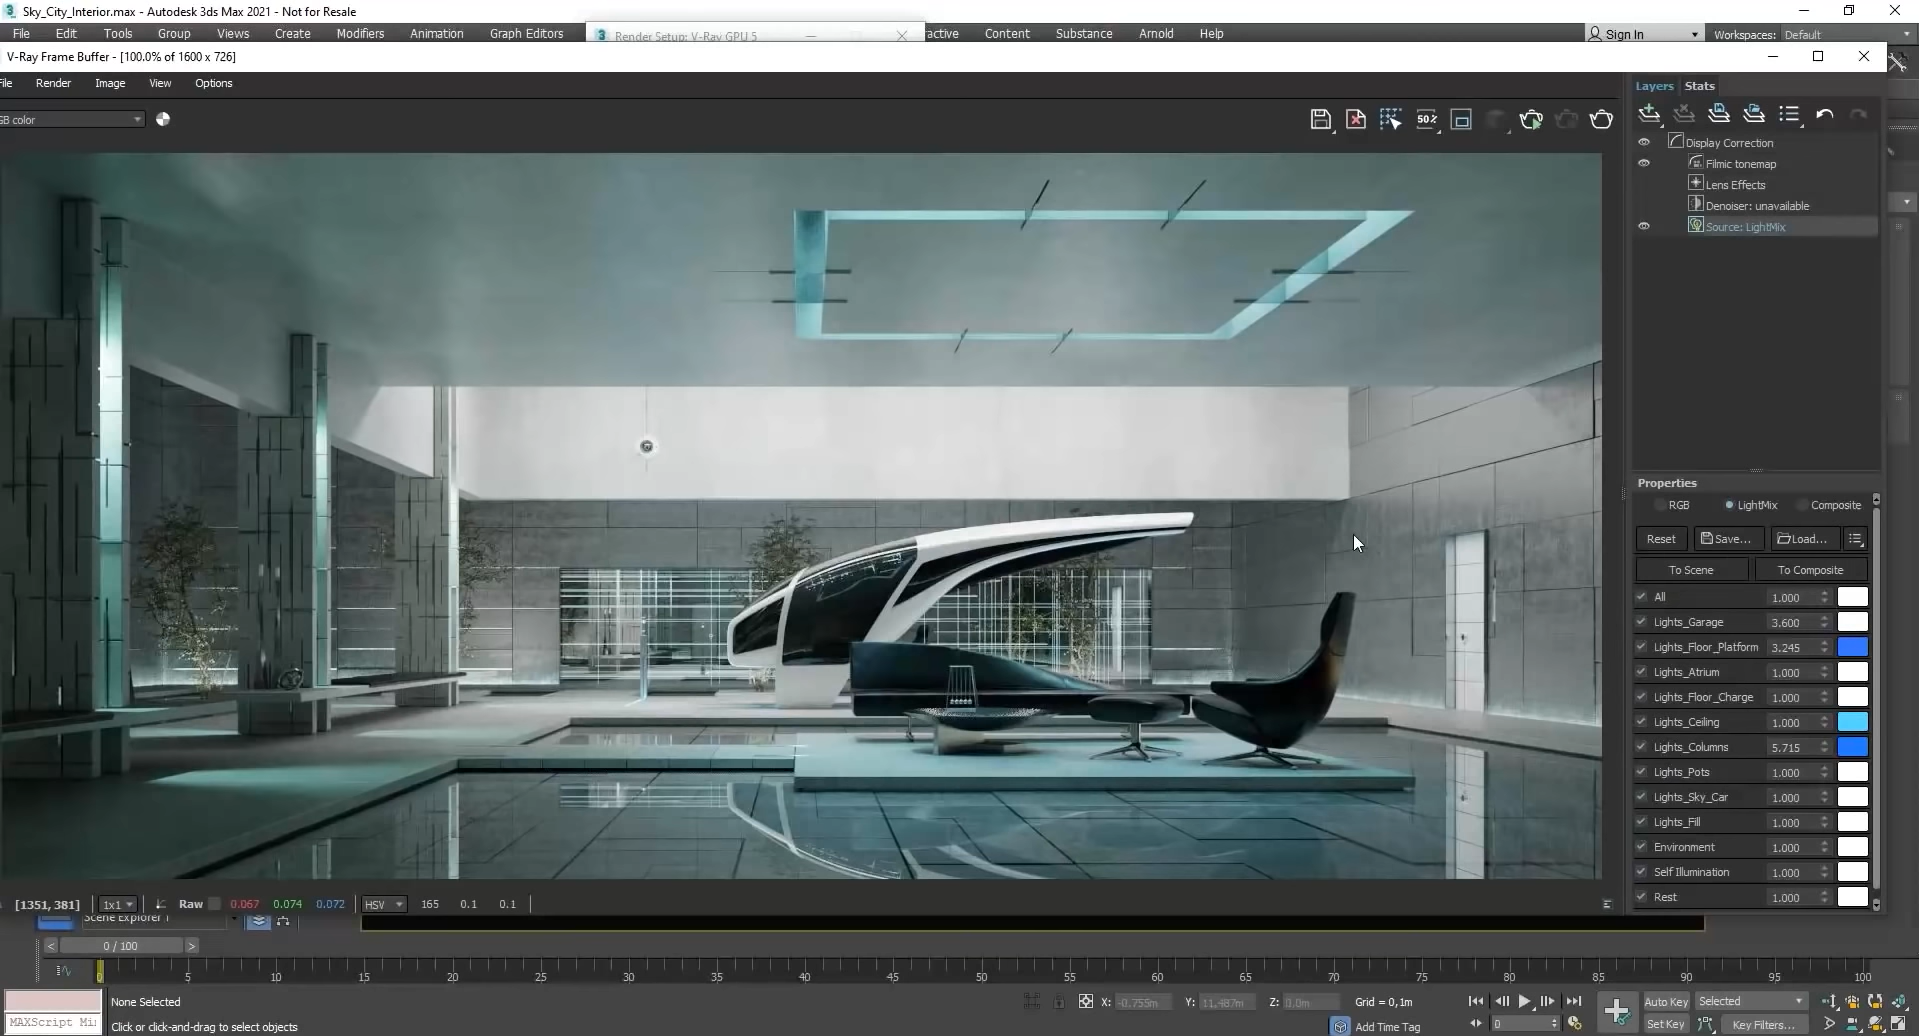
Task: Set the frame buffer zoom to 50%
Action: (1427, 119)
